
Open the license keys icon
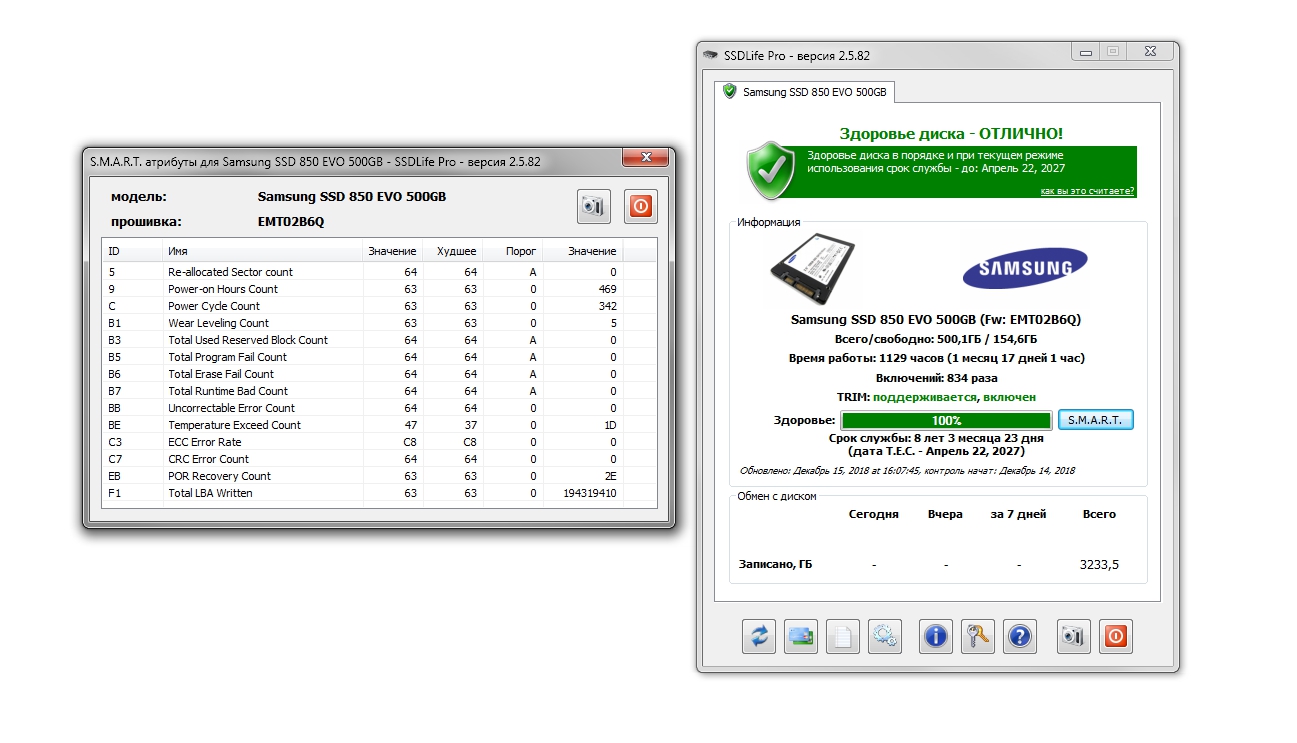pos(978,636)
